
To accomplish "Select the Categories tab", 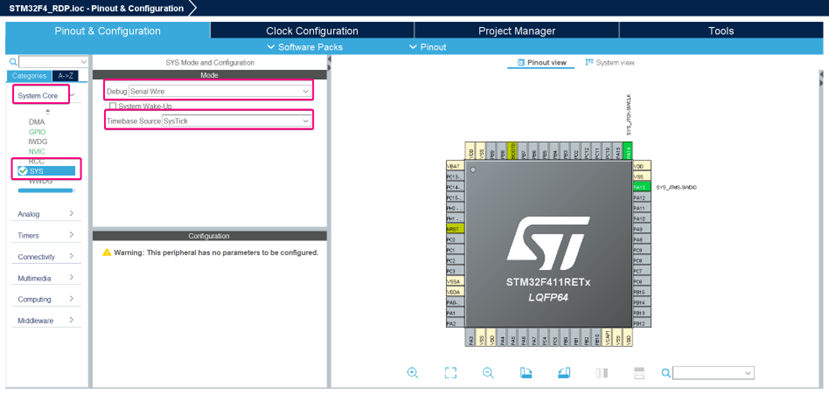I will click(x=30, y=76).
